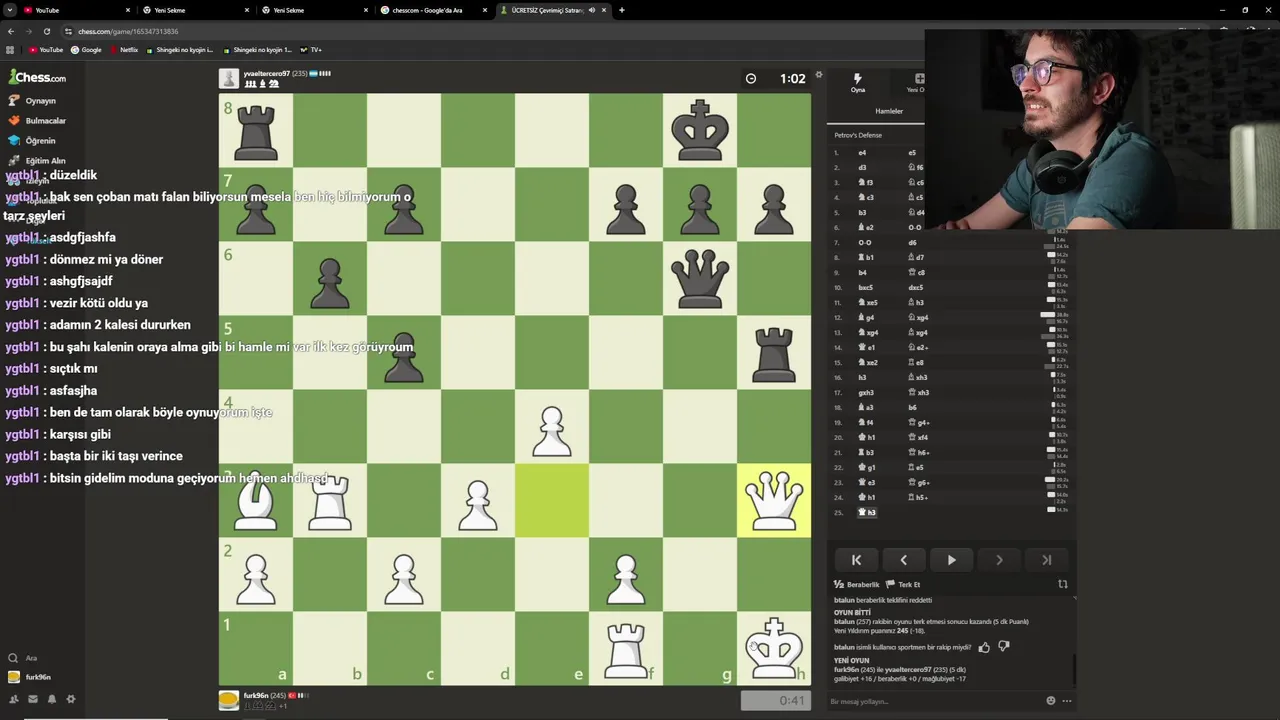Give a thumbs down for opponent btalun
Screen dimensions: 1280x720
click(1004, 647)
